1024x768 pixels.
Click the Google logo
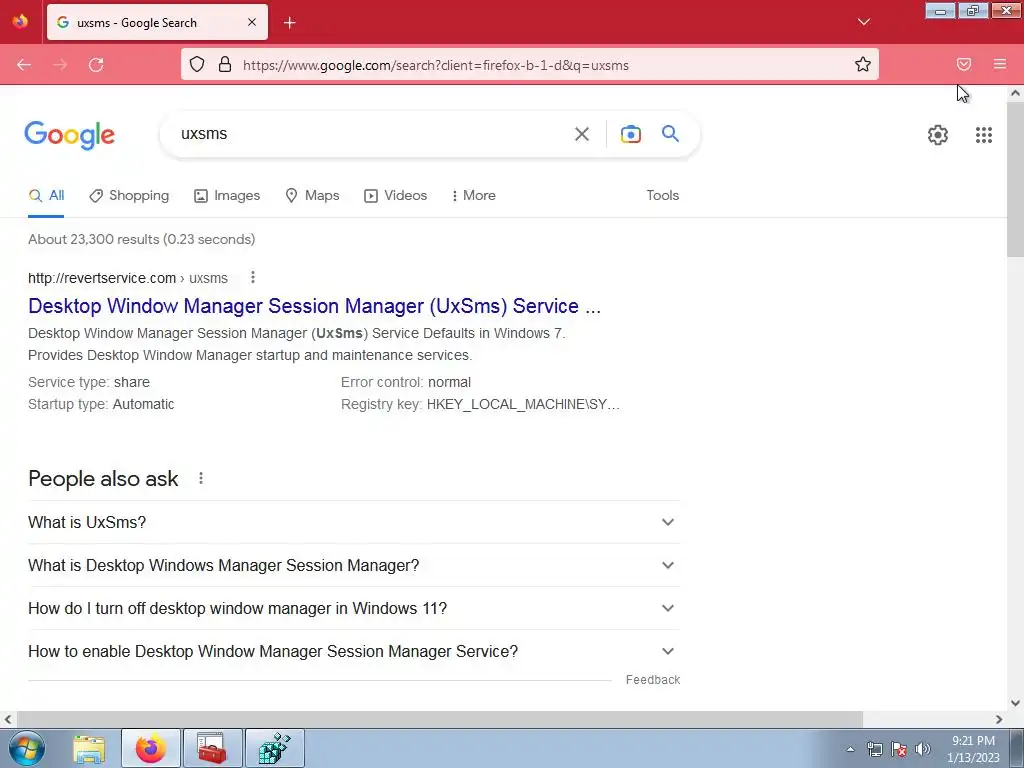point(70,135)
